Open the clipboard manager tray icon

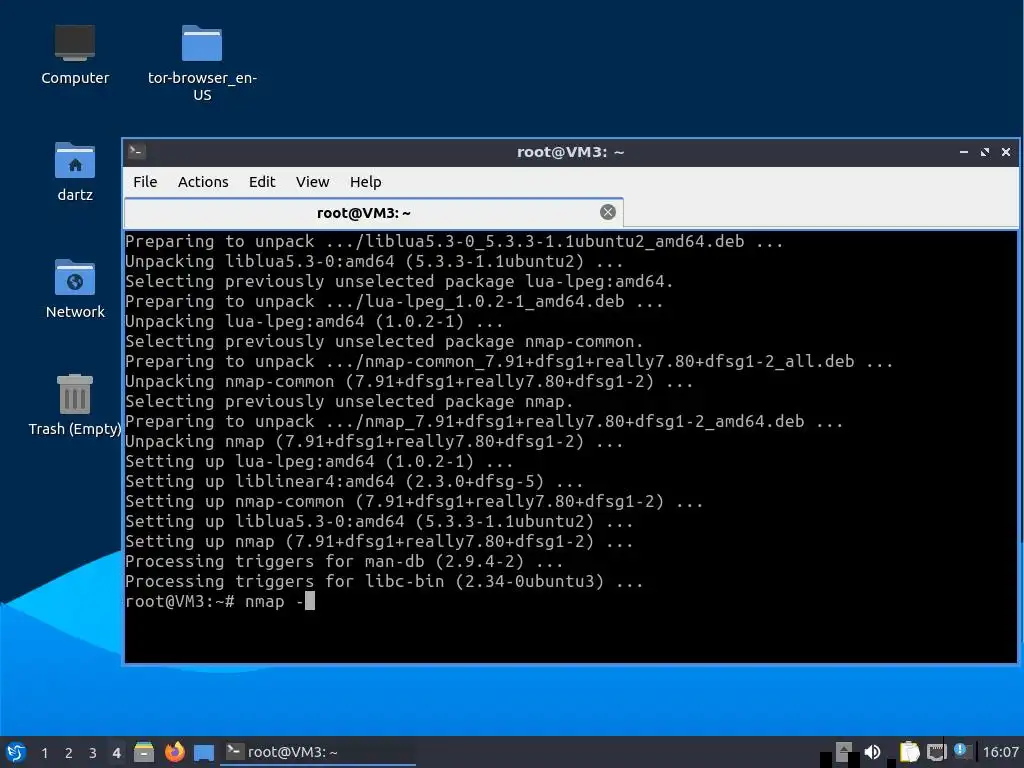pyautogui.click(x=909, y=752)
